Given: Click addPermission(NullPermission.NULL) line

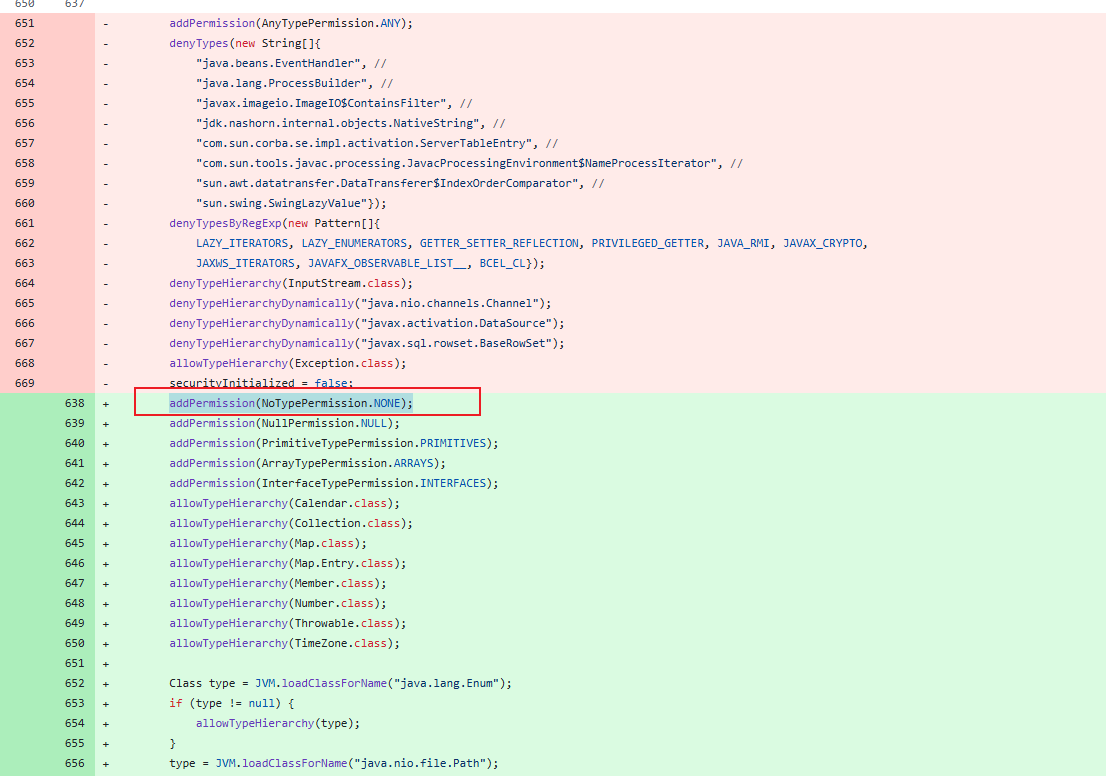Looking at the screenshot, I should pos(284,423).
